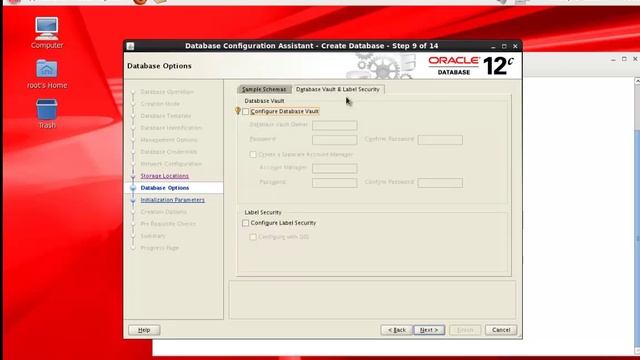Maximize the Database Configuration Assistant window
The image size is (640, 360).
pos(504,46)
